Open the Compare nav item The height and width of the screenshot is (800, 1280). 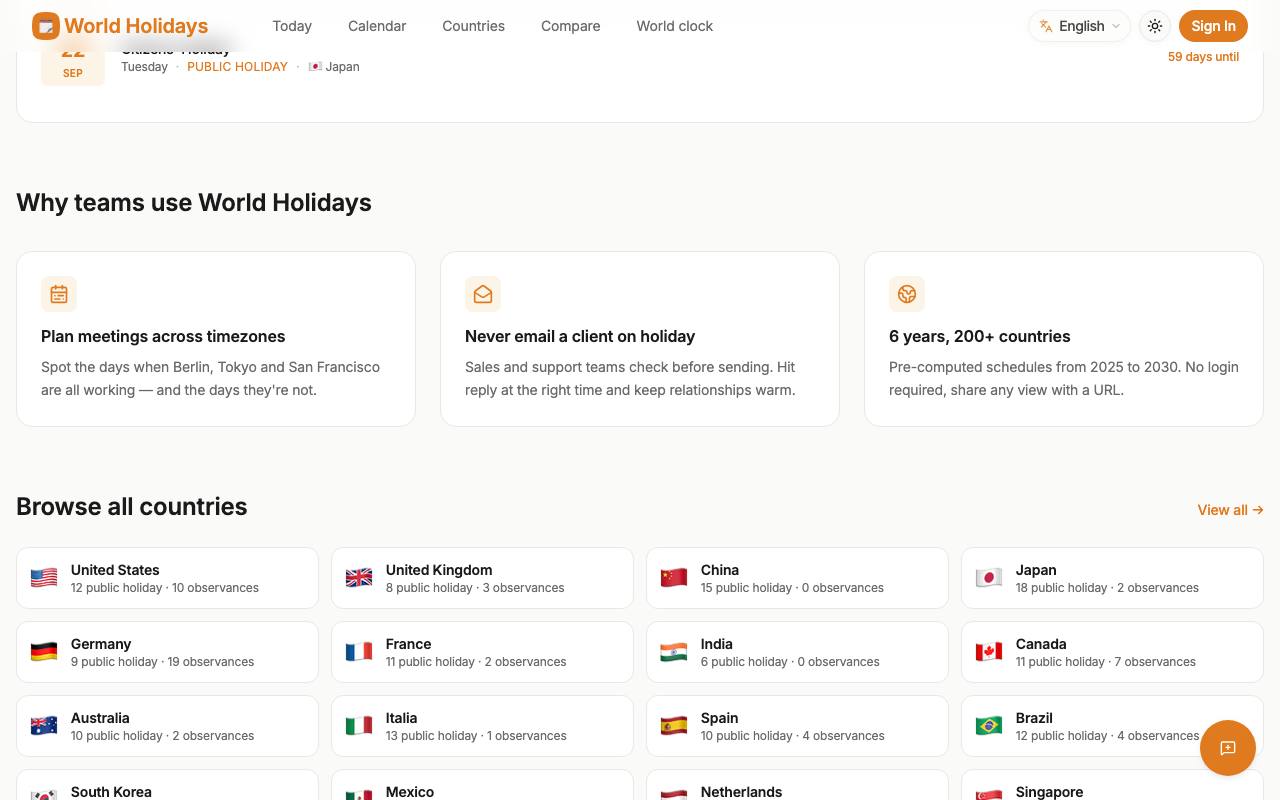pyautogui.click(x=570, y=26)
